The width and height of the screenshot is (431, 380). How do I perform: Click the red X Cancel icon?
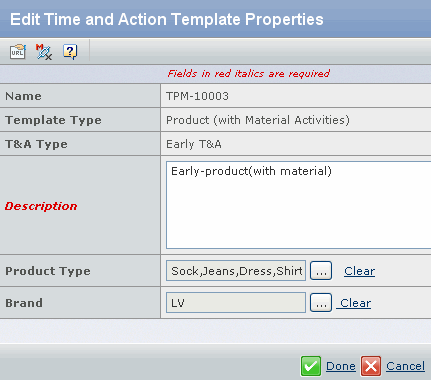[x=371, y=366]
